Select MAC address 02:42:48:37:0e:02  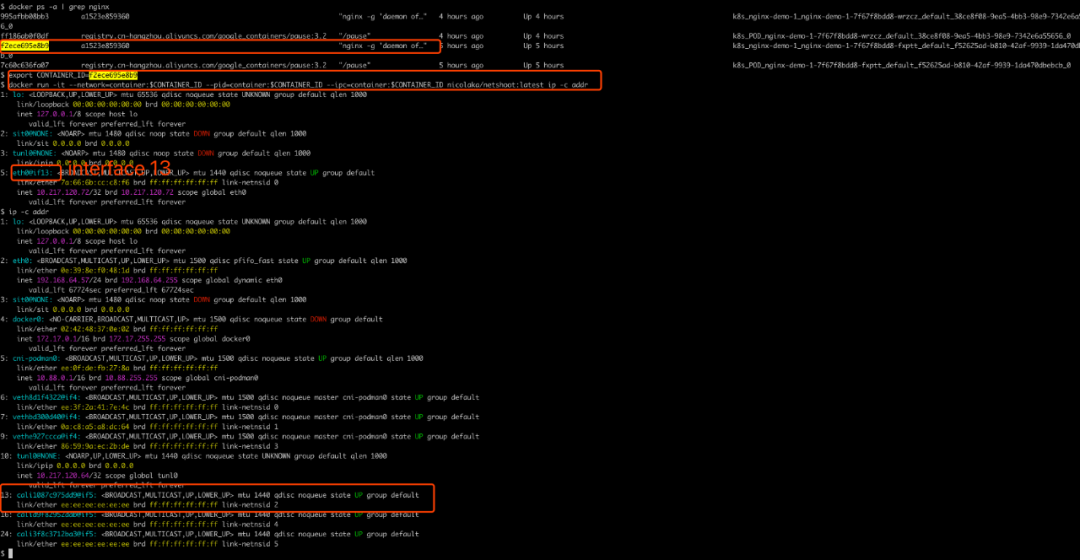click(96, 329)
